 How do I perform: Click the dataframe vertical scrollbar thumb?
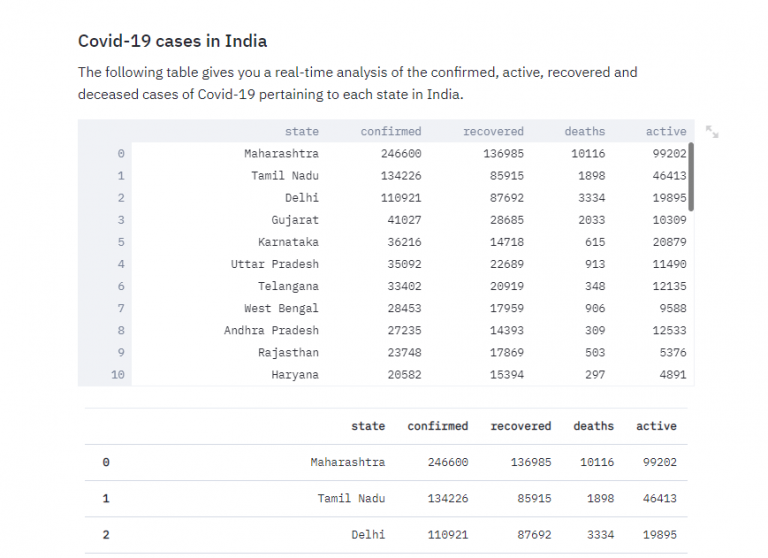click(x=691, y=177)
